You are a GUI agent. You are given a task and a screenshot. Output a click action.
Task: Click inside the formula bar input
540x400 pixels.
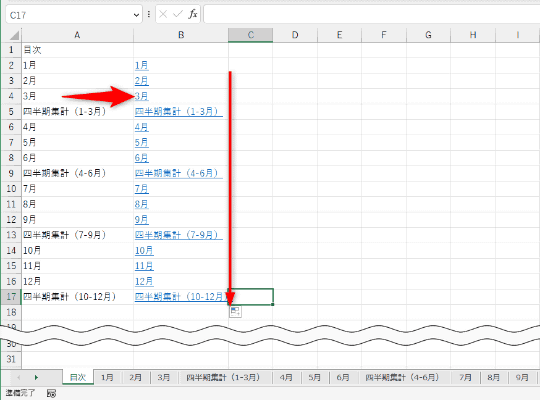click(x=372, y=14)
